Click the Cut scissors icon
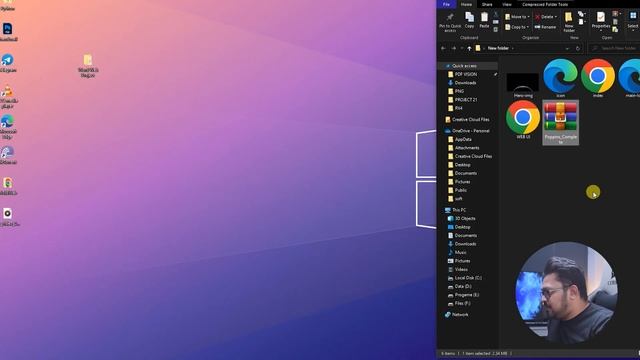This screenshot has height=360, width=640. (x=496, y=15)
